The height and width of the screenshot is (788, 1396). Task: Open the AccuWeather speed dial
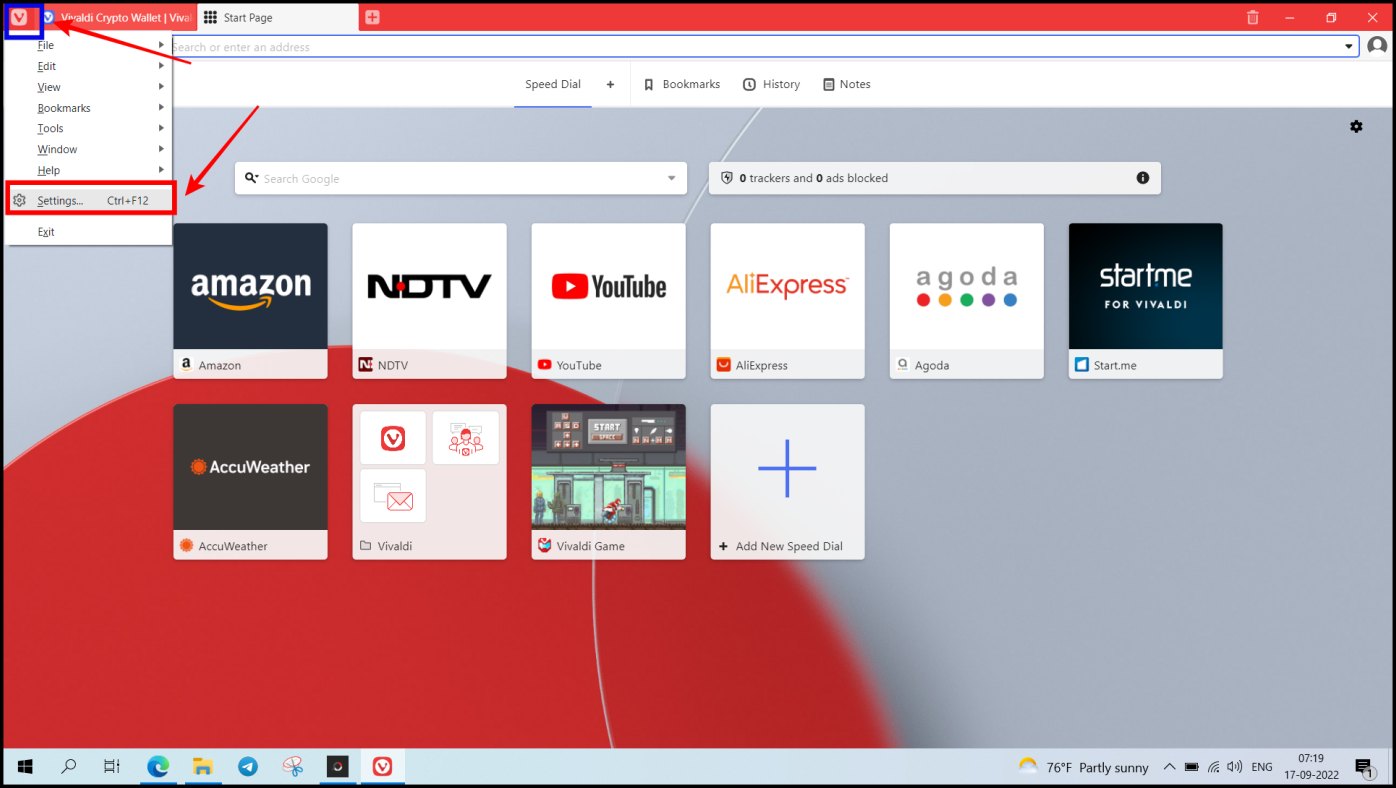pos(250,481)
